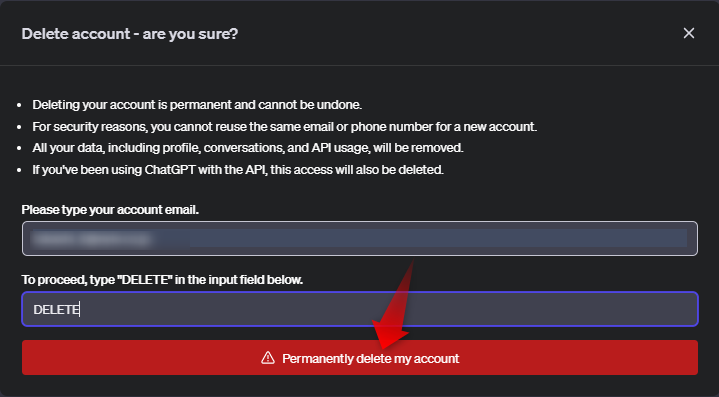Click the first bullet point dot marker
Screen dimensions: 719x397
point(19,105)
